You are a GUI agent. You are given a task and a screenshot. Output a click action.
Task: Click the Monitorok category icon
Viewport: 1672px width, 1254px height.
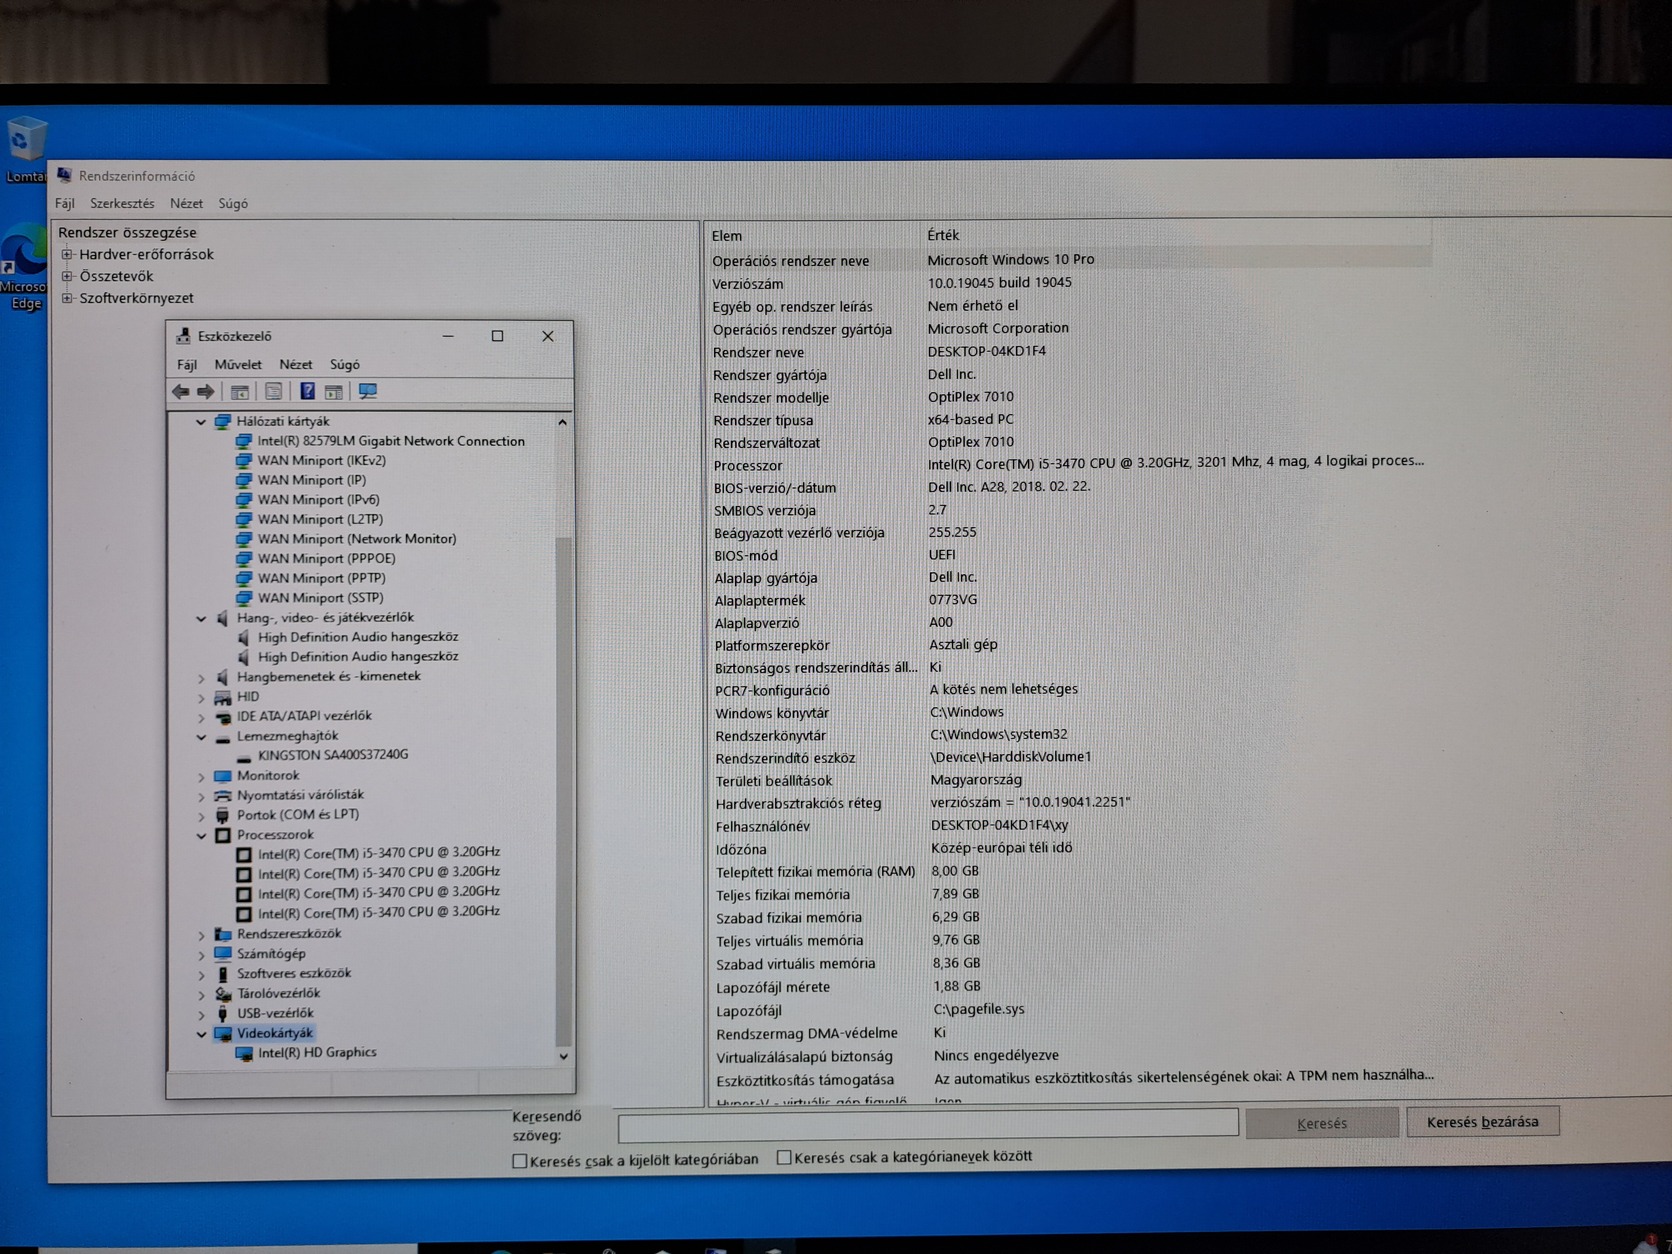click(223, 776)
